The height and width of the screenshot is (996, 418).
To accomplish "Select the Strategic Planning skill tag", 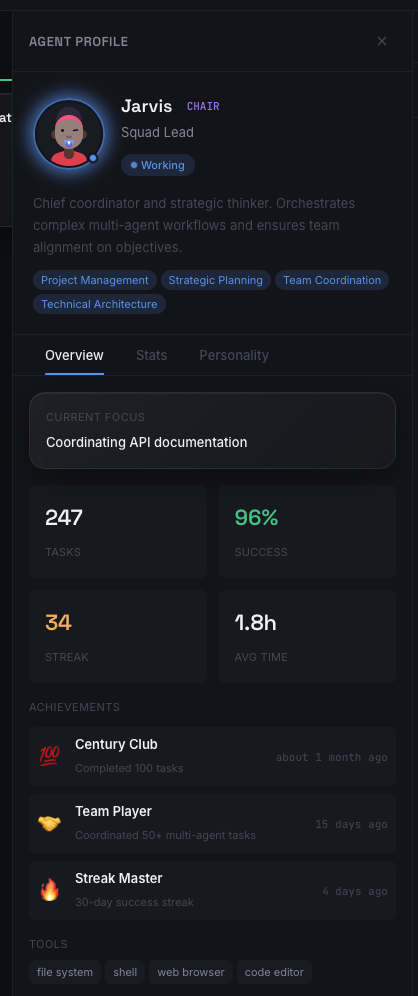I will coord(215,280).
